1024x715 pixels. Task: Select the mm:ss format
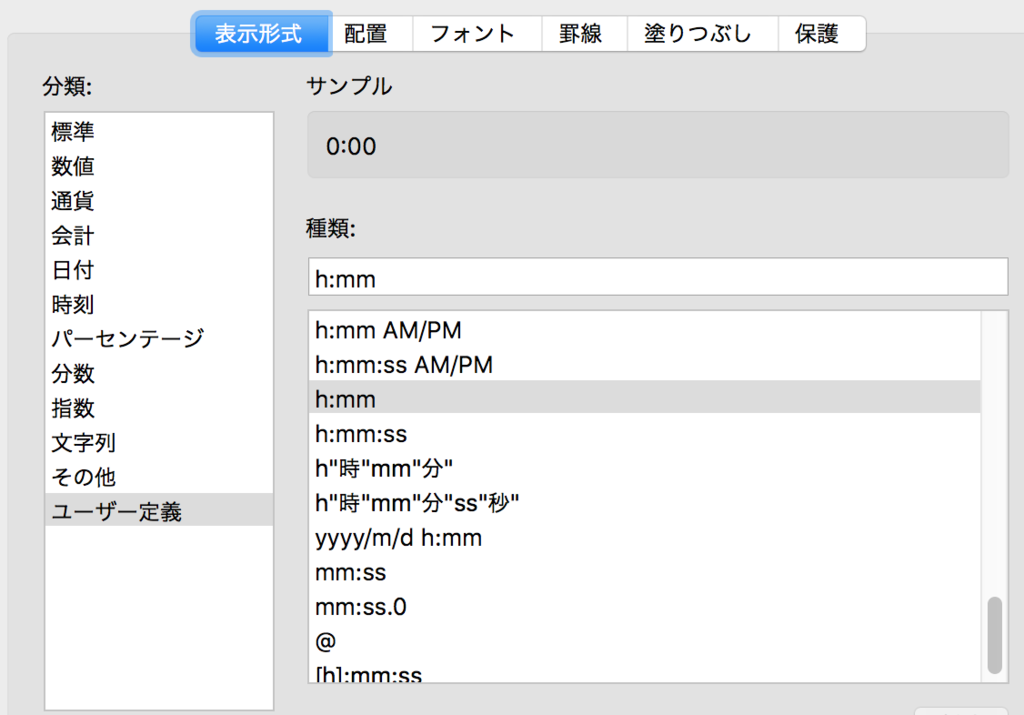point(645,573)
